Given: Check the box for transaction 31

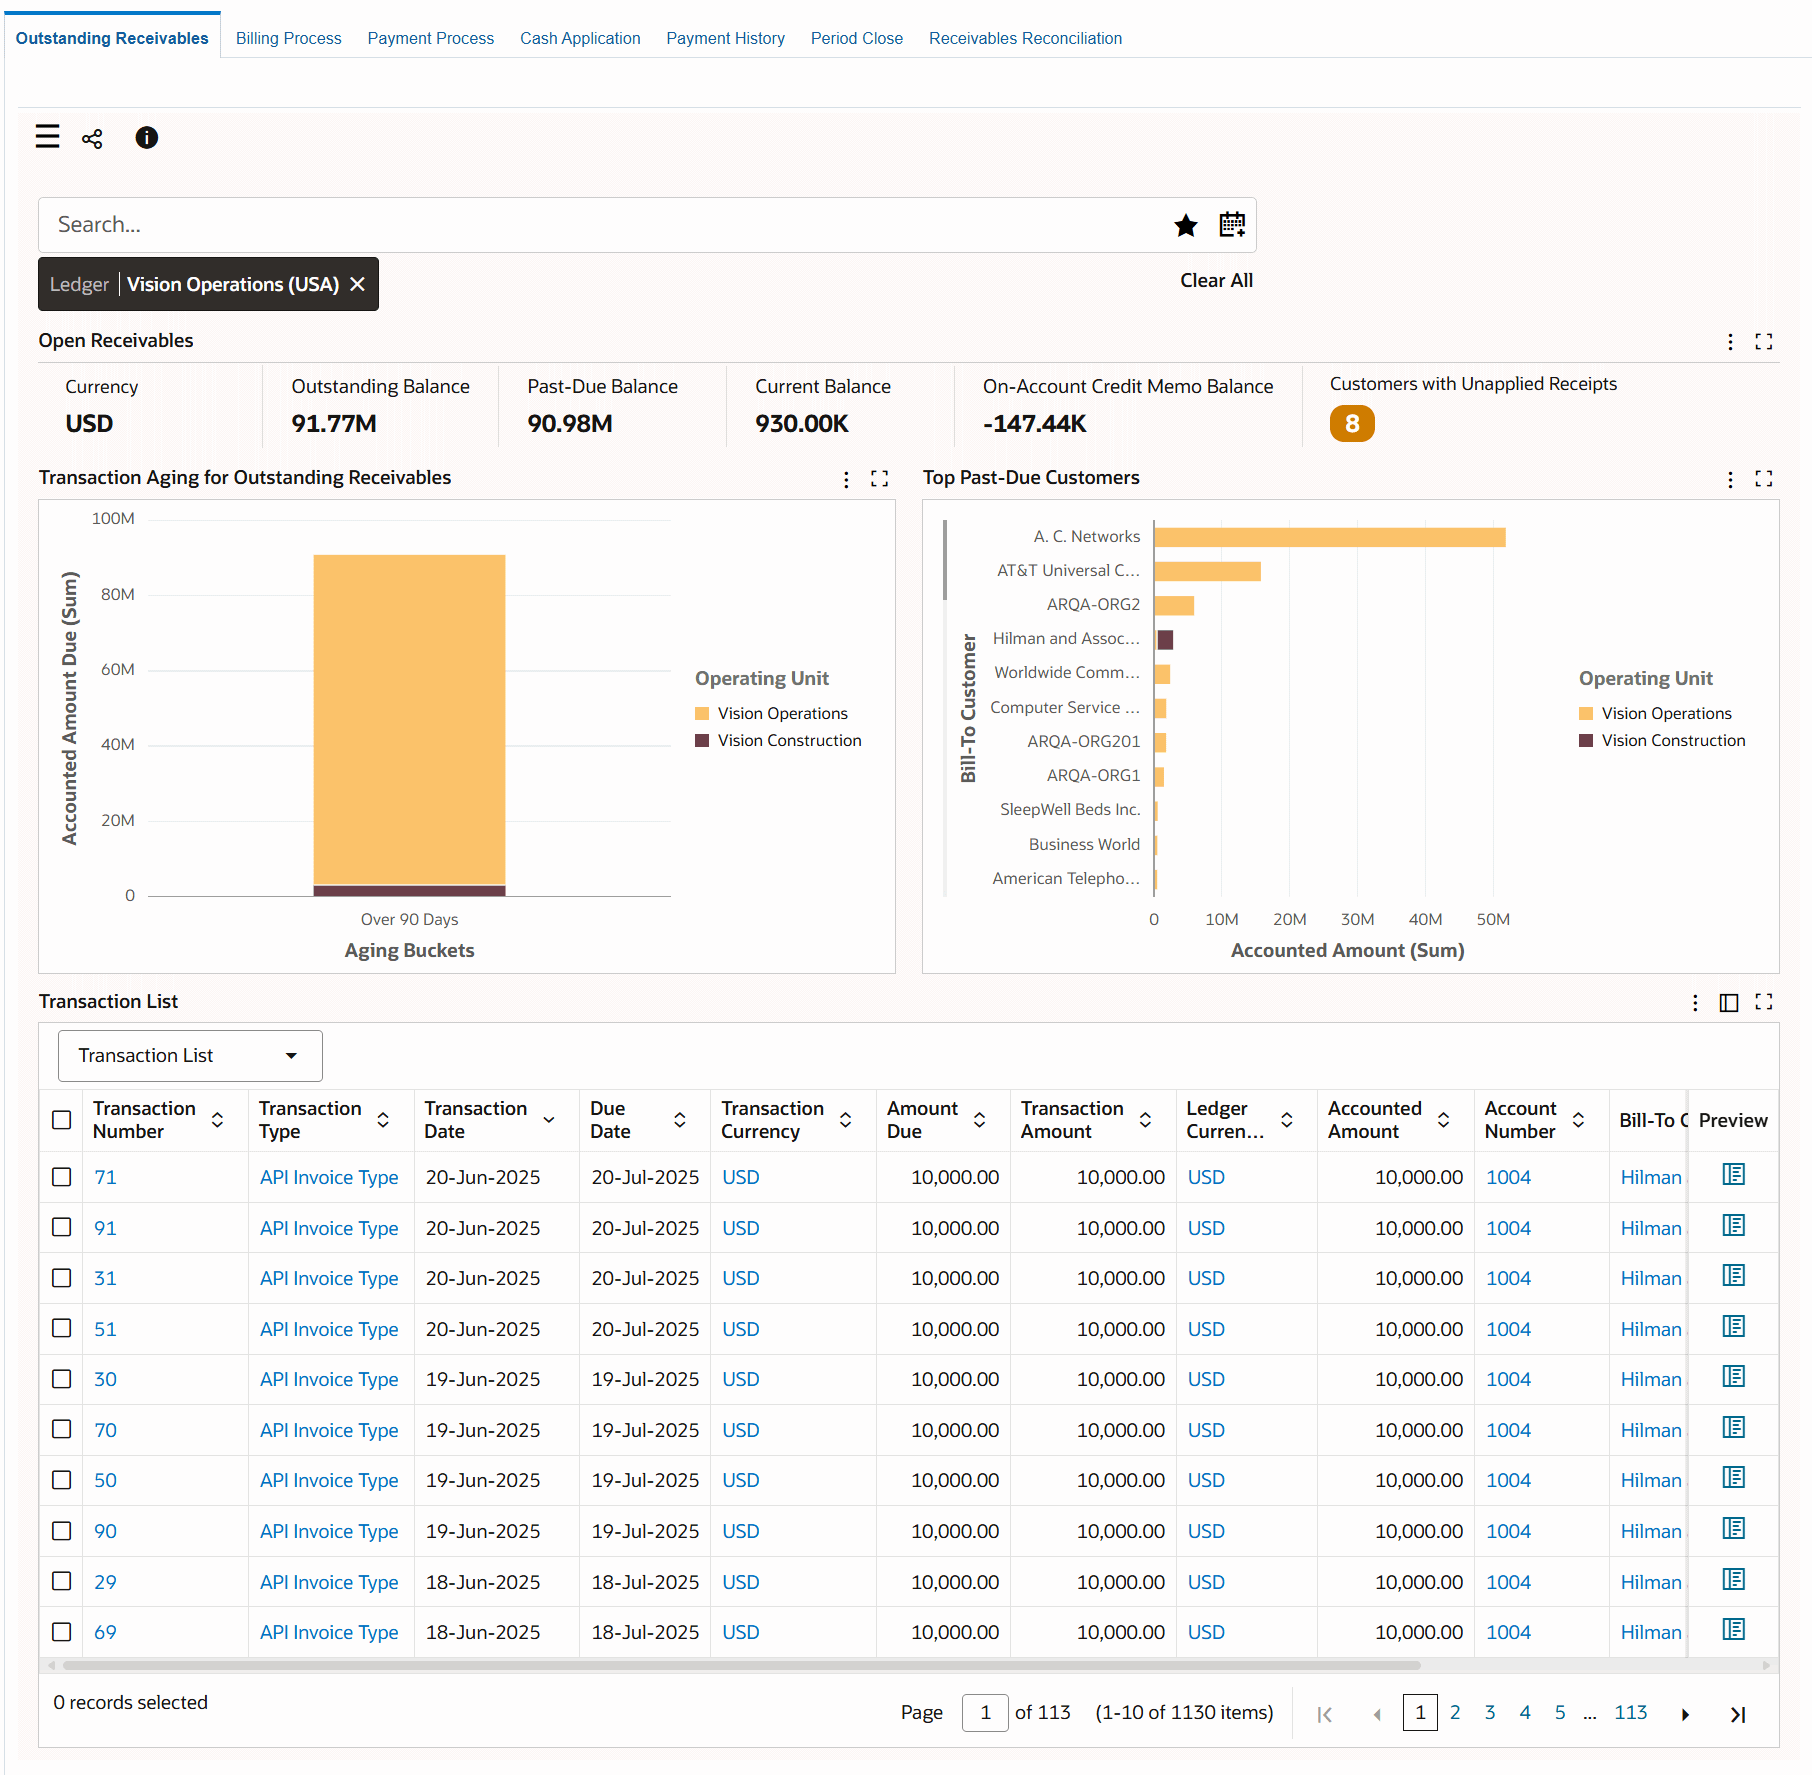Looking at the screenshot, I should [x=62, y=1278].
